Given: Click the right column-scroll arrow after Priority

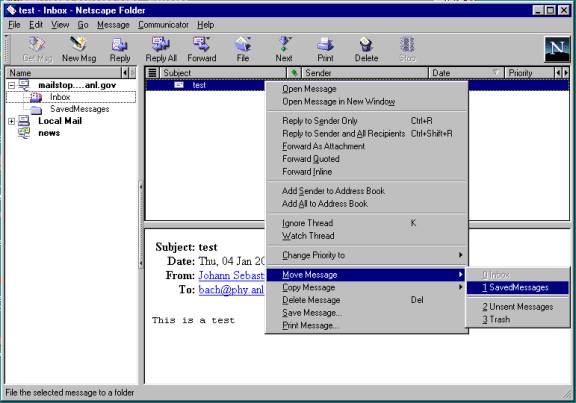Looking at the screenshot, I should pos(566,73).
